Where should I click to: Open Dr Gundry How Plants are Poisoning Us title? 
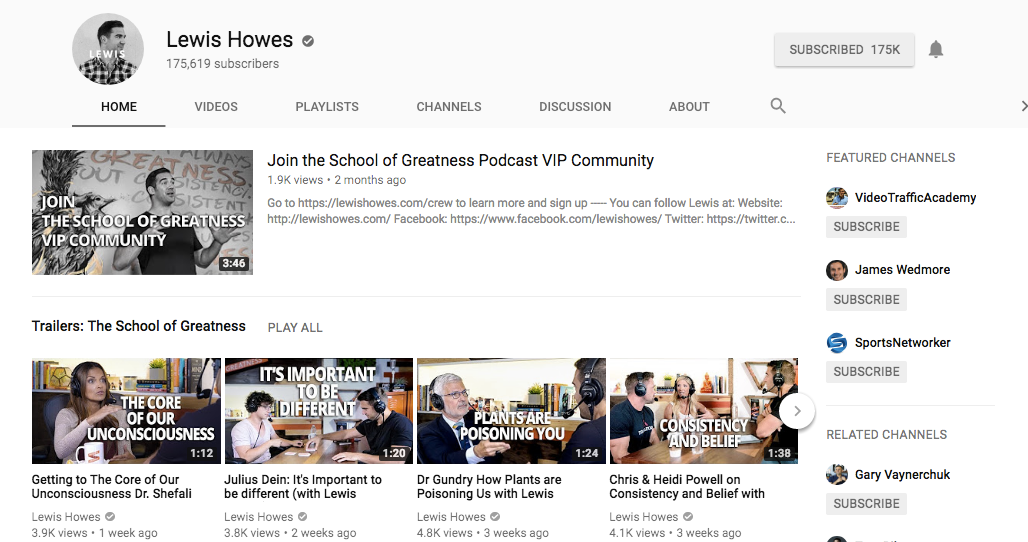pos(489,487)
